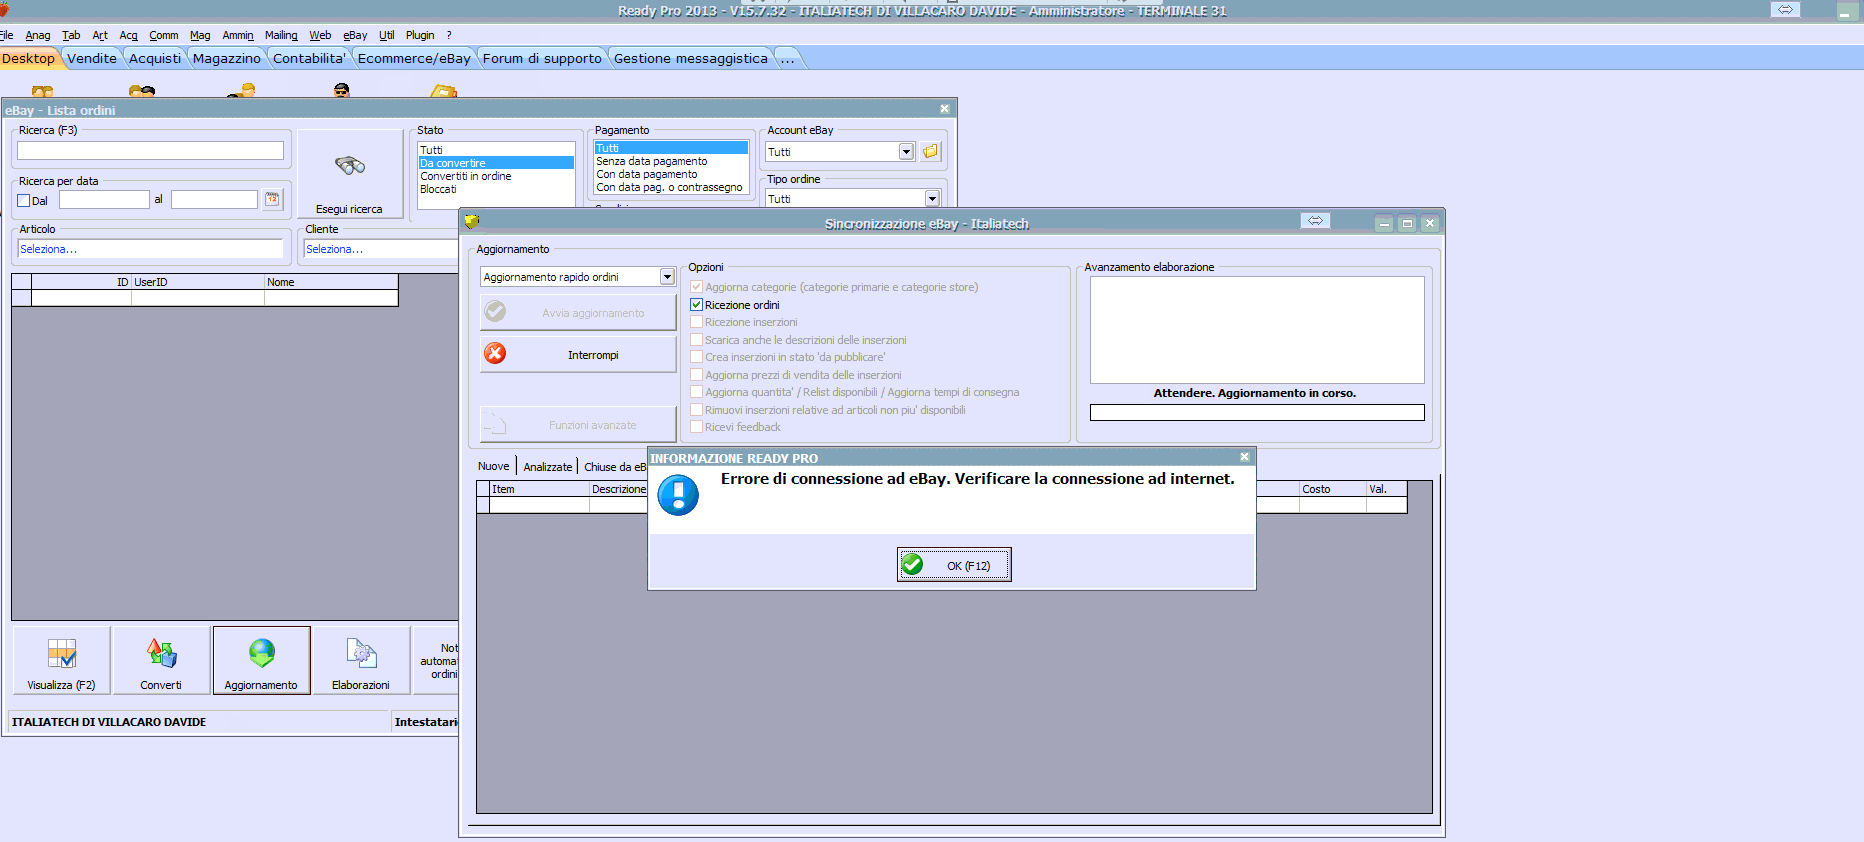Click the red X Interrompi icon

click(x=495, y=353)
